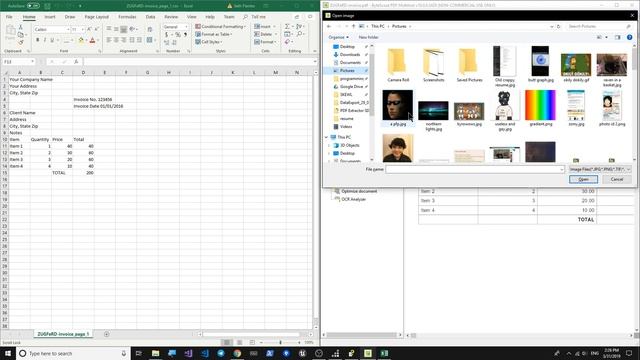Click the red Font Color A icon
The width and height of the screenshot is (640, 360).
[92, 40]
